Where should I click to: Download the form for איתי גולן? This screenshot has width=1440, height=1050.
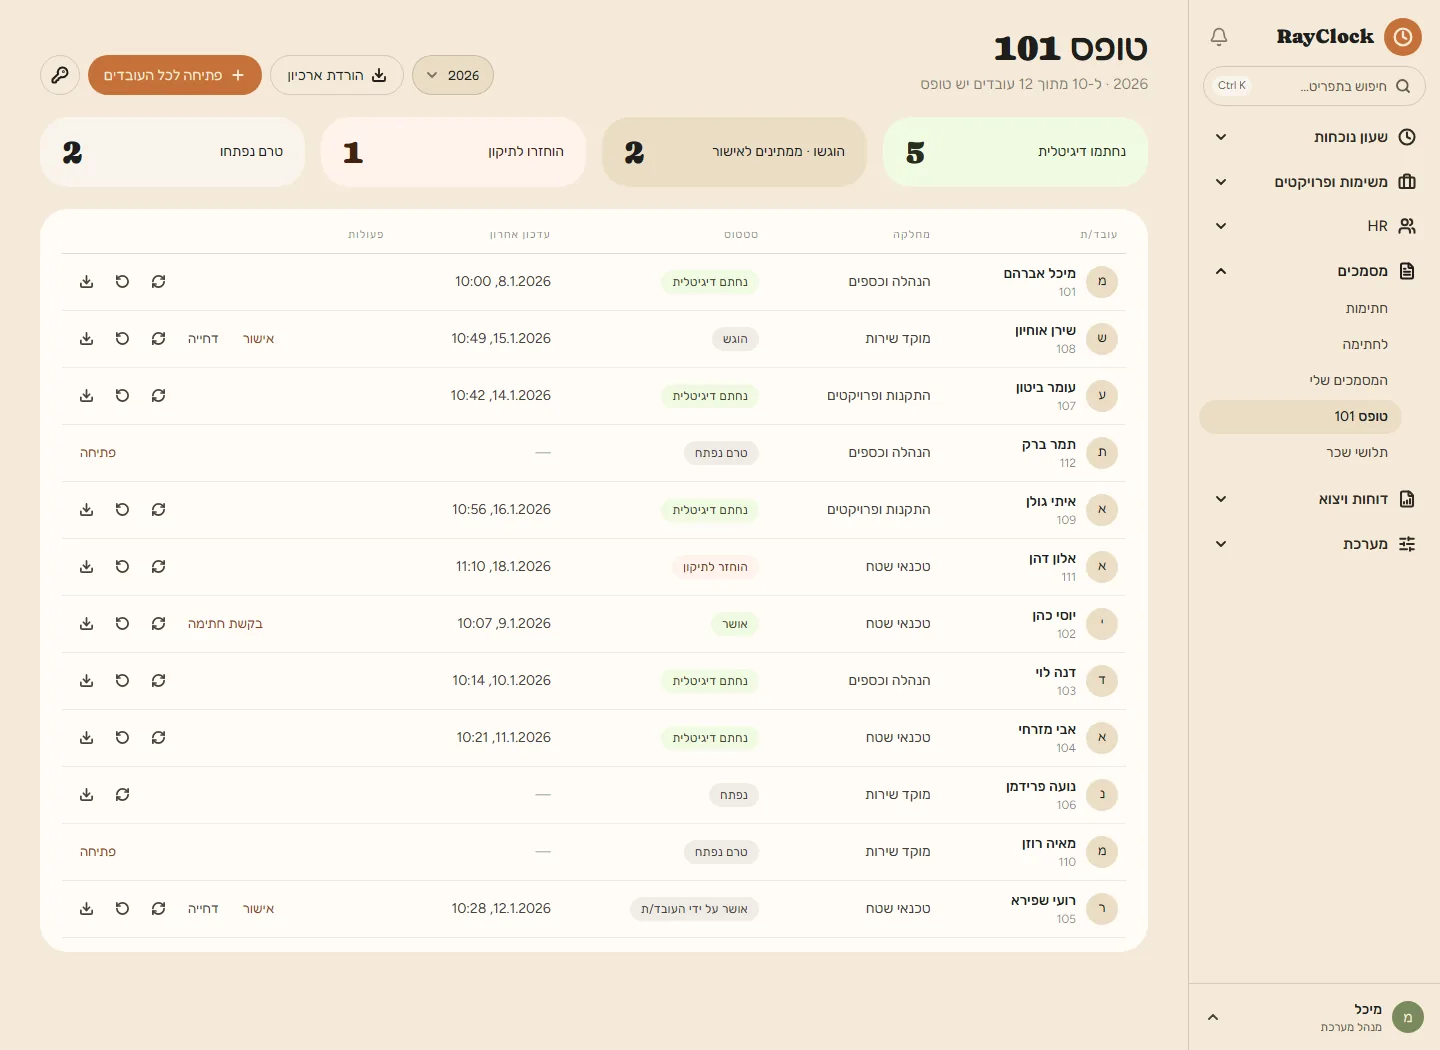pyautogui.click(x=87, y=510)
